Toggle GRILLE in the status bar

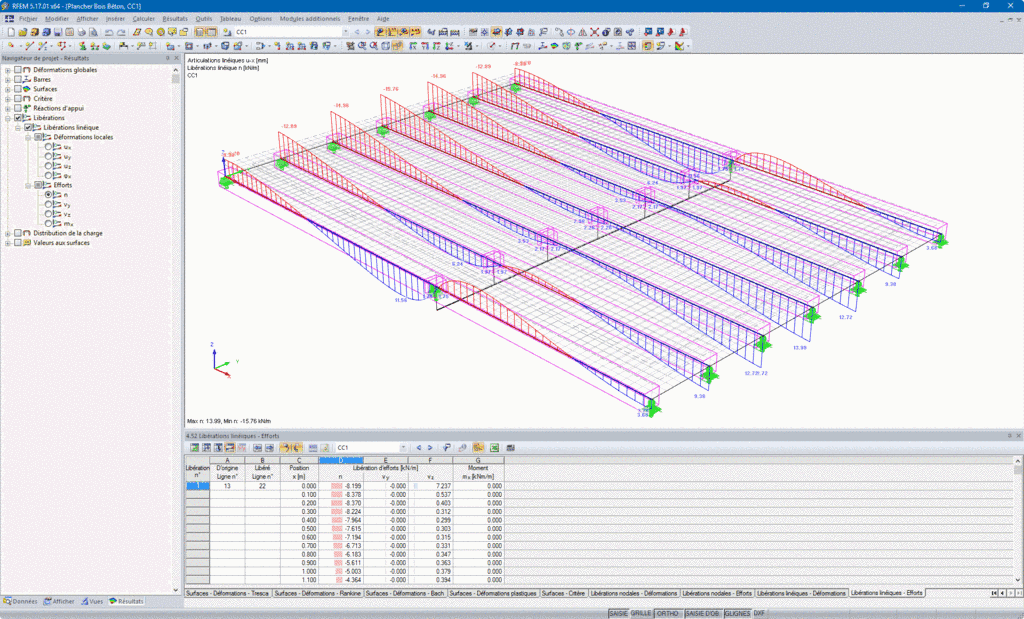coord(641,614)
